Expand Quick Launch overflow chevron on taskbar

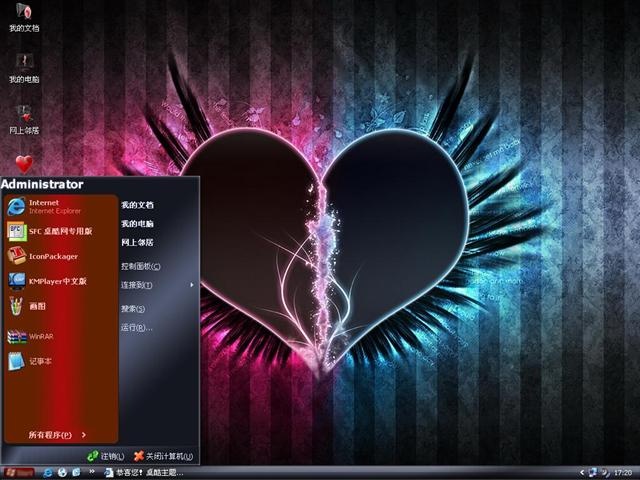(92, 472)
